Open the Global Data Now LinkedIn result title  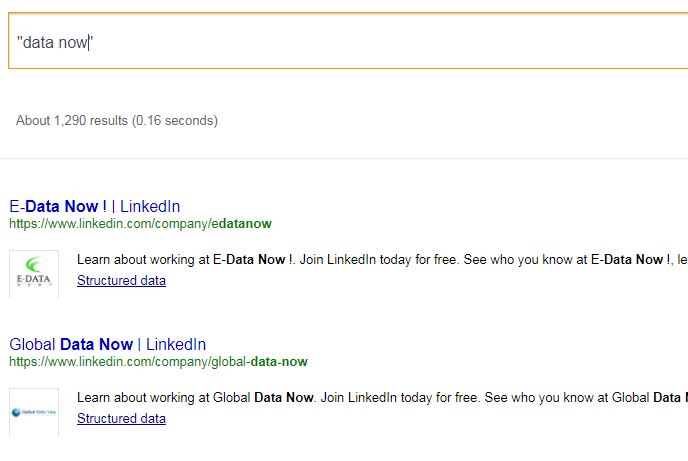click(x=70, y=345)
